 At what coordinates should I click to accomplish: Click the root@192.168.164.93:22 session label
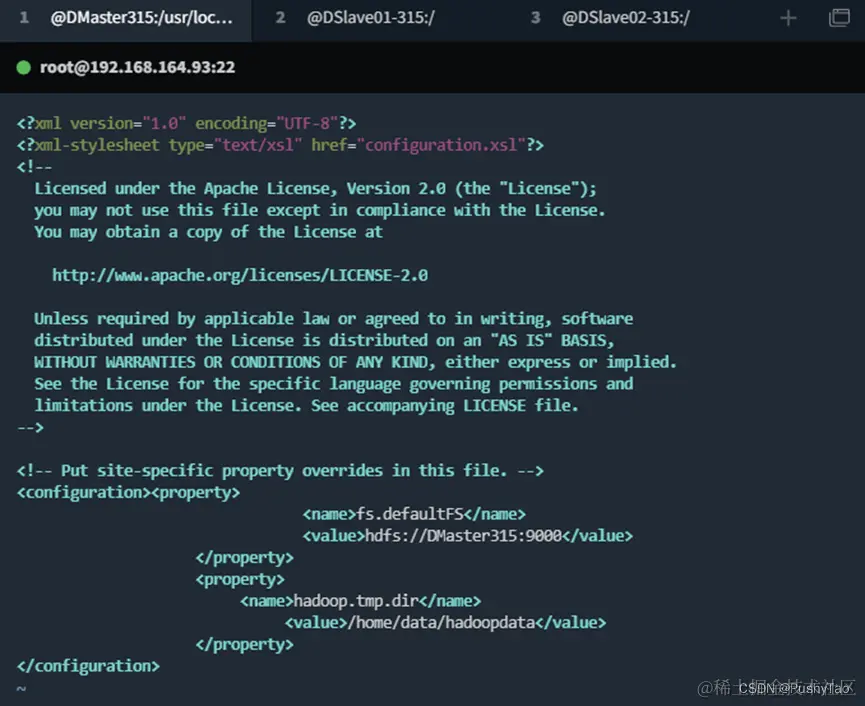137,67
